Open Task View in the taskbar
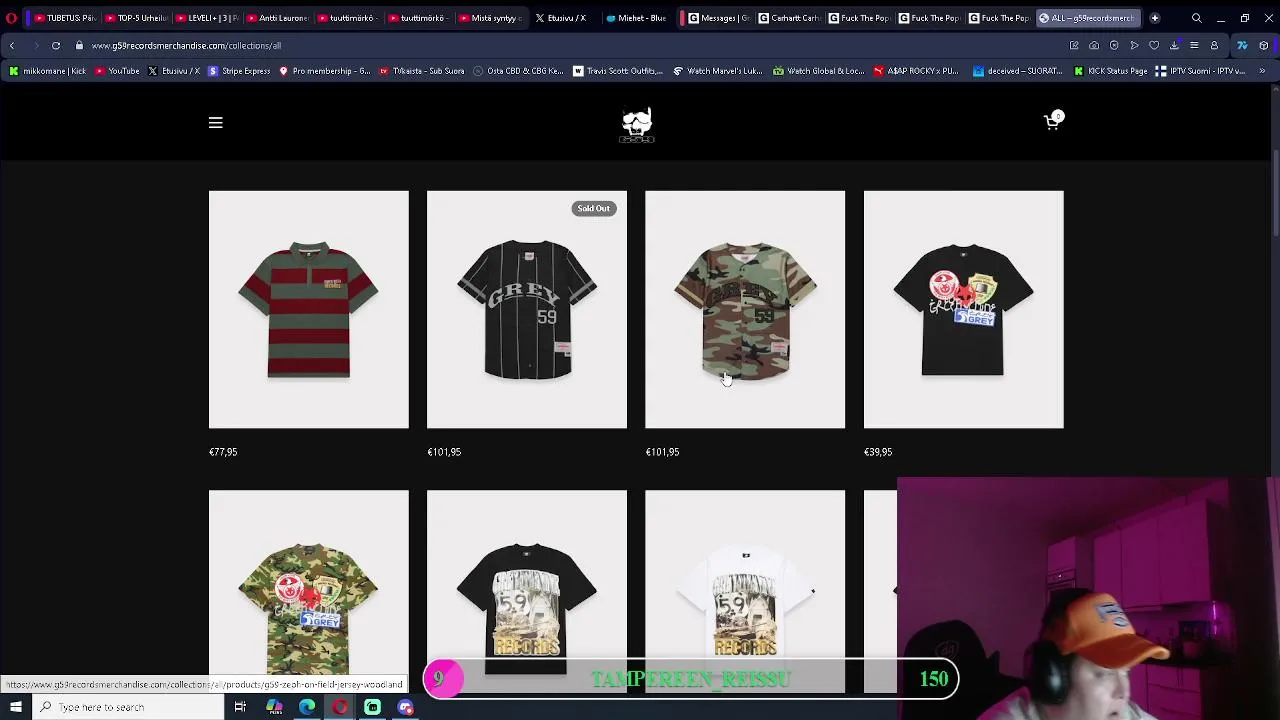The image size is (1280, 720). click(x=240, y=707)
